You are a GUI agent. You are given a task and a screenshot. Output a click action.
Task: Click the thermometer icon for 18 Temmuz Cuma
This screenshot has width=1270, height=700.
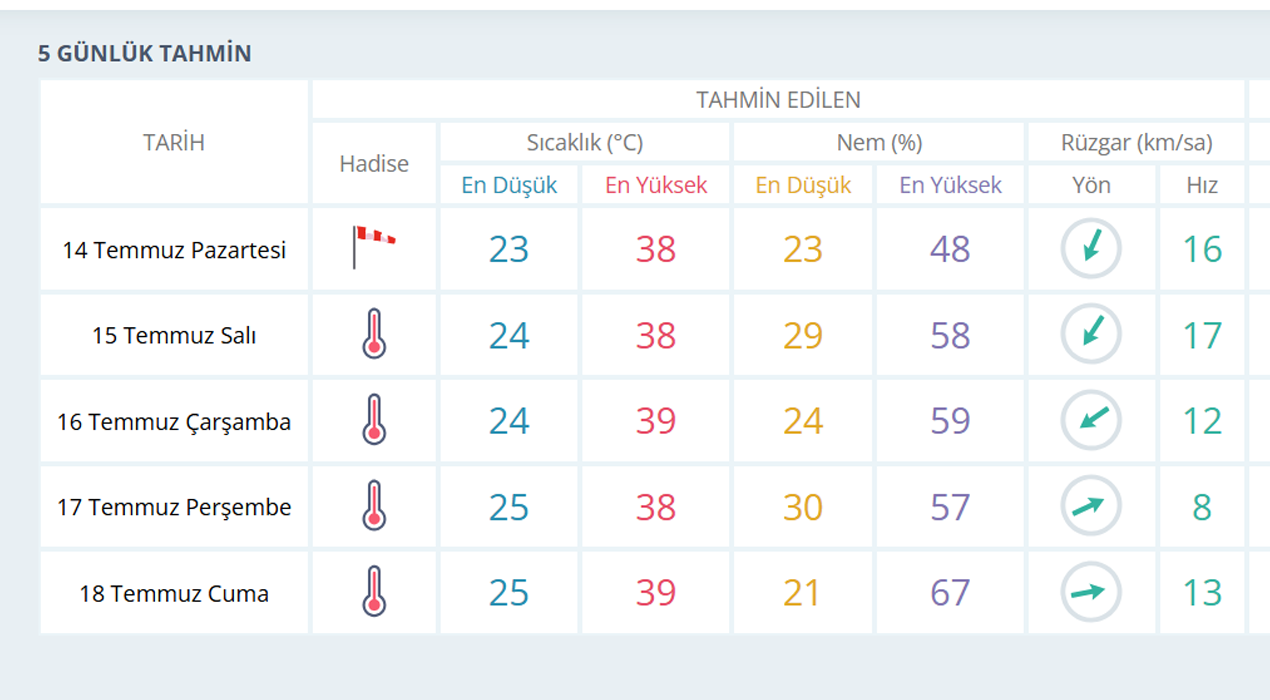click(374, 592)
